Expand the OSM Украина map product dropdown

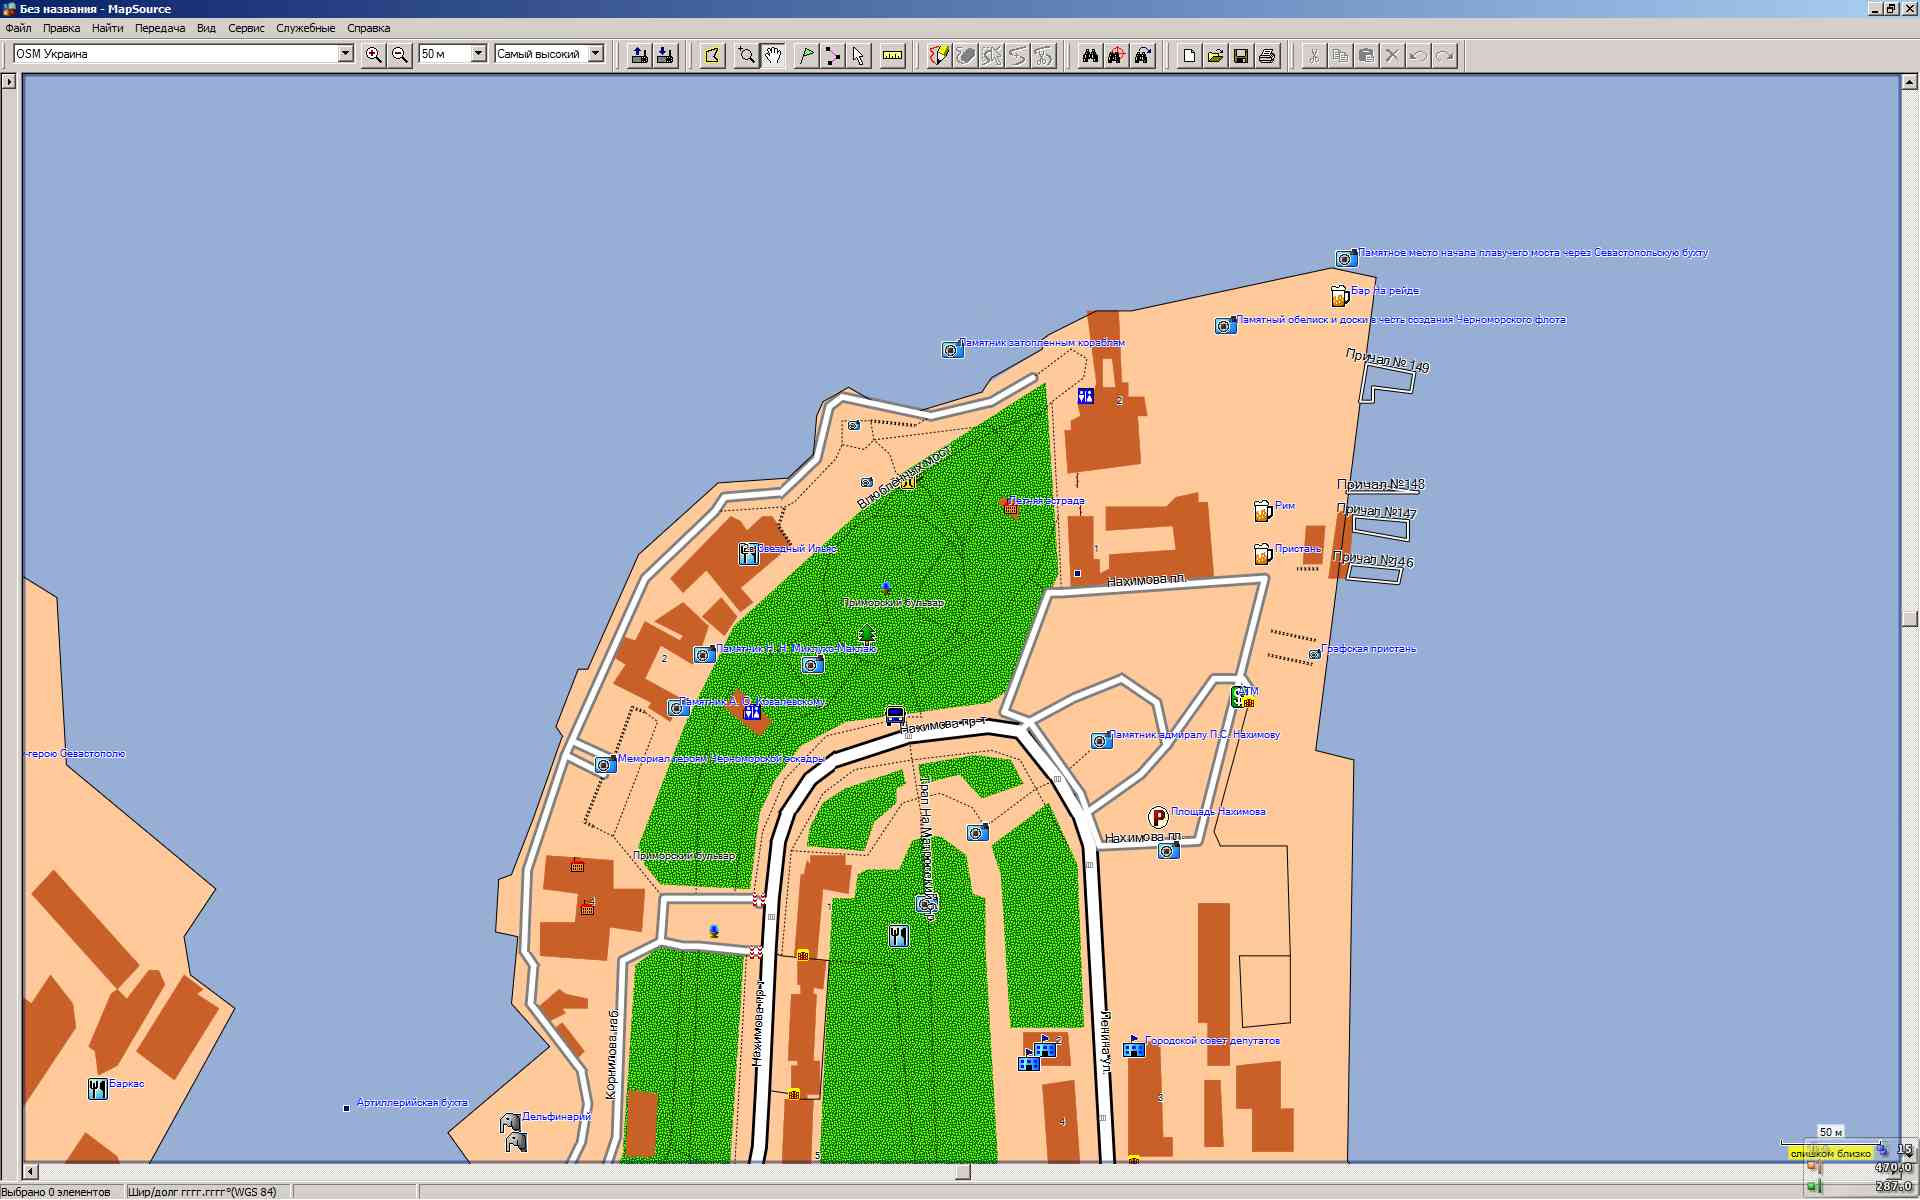[x=345, y=54]
